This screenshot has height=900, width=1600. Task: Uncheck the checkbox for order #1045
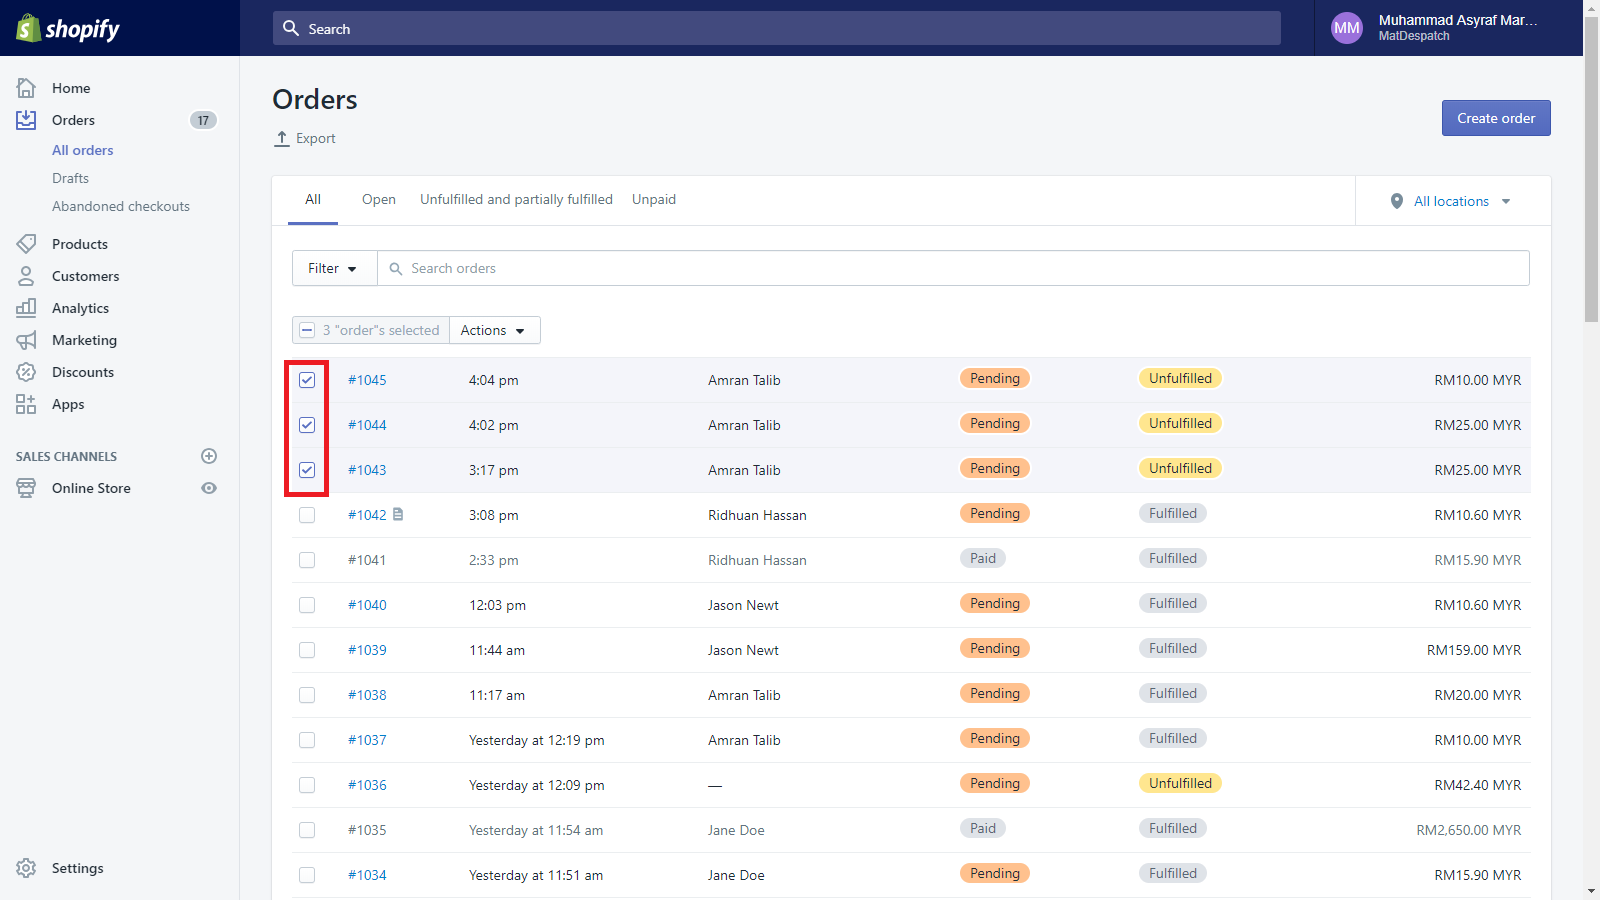pos(307,380)
